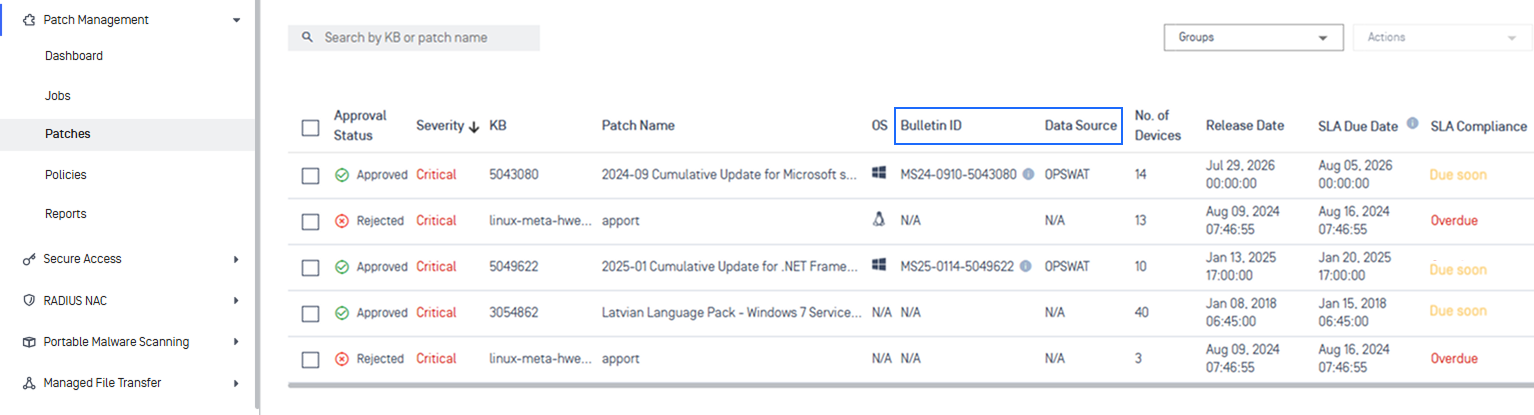Click the Linux penguin icon for apport with 13 devices

[879, 219]
